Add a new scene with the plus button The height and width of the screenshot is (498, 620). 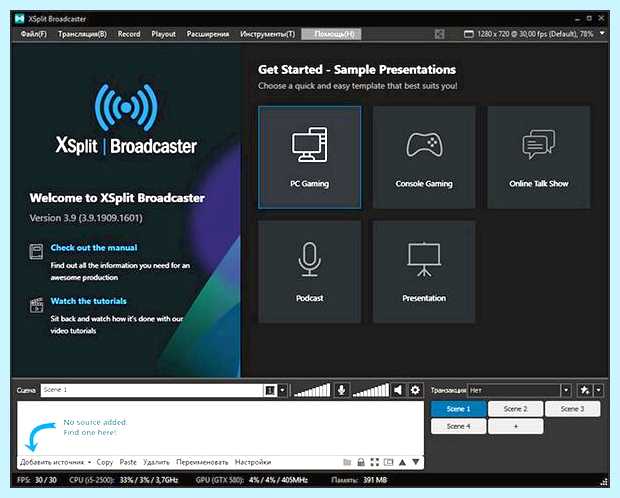[x=515, y=426]
